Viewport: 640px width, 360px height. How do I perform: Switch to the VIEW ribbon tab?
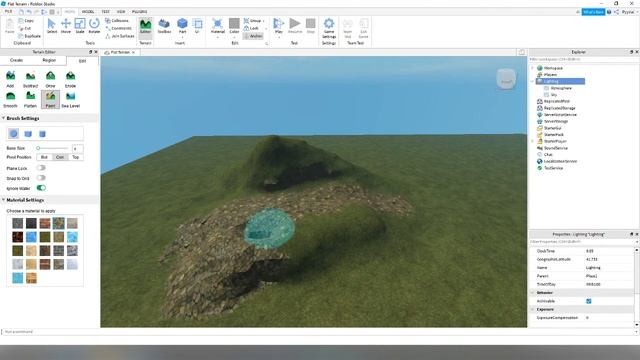point(121,12)
